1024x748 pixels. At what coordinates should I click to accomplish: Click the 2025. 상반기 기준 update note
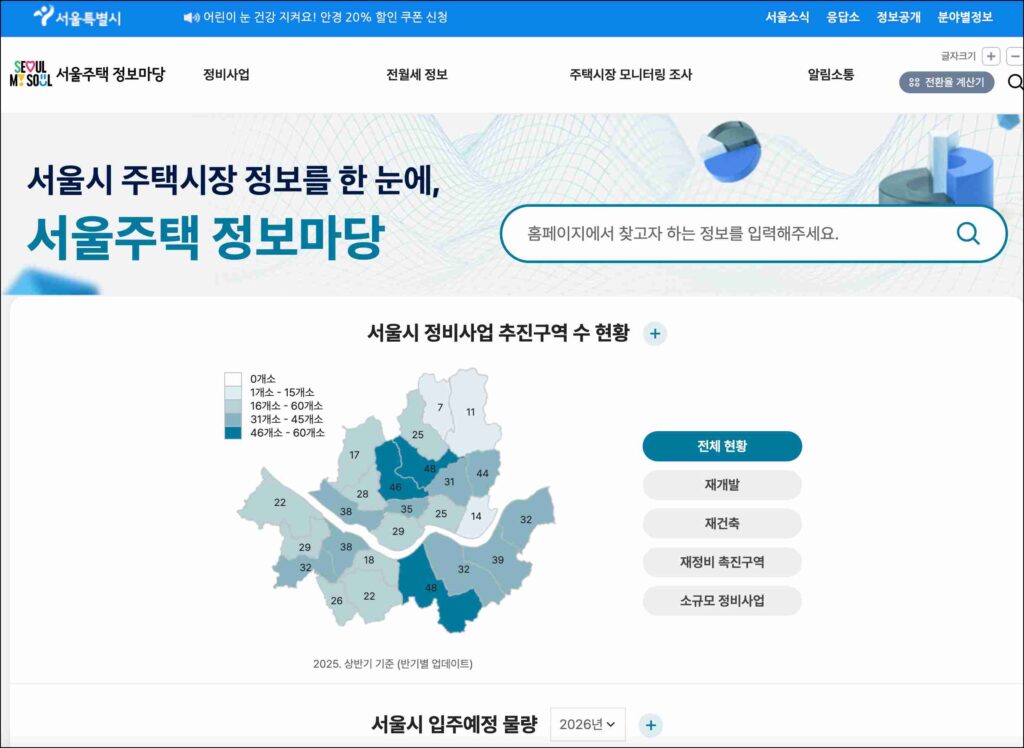(x=392, y=664)
